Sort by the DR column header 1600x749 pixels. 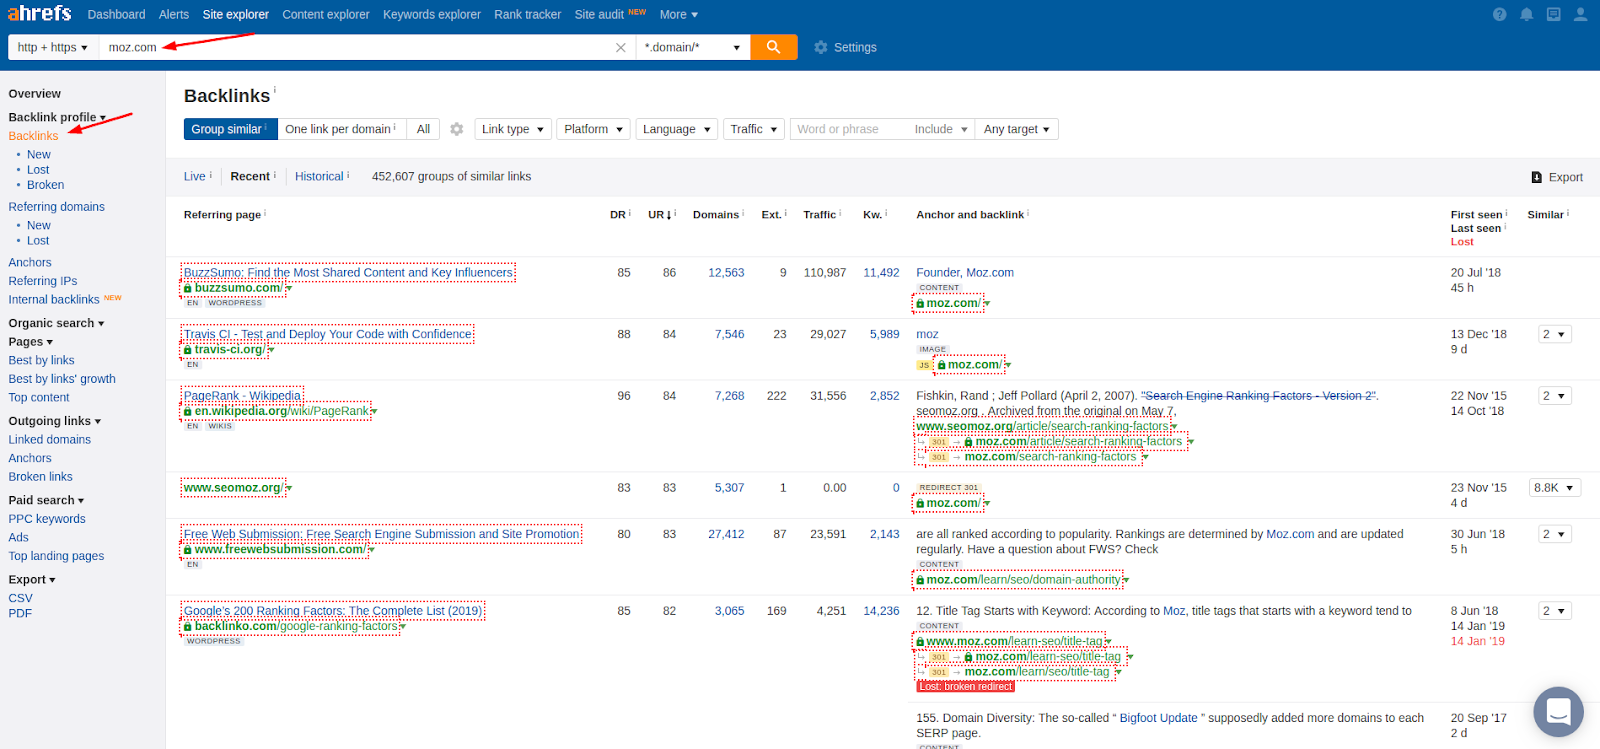(x=620, y=215)
